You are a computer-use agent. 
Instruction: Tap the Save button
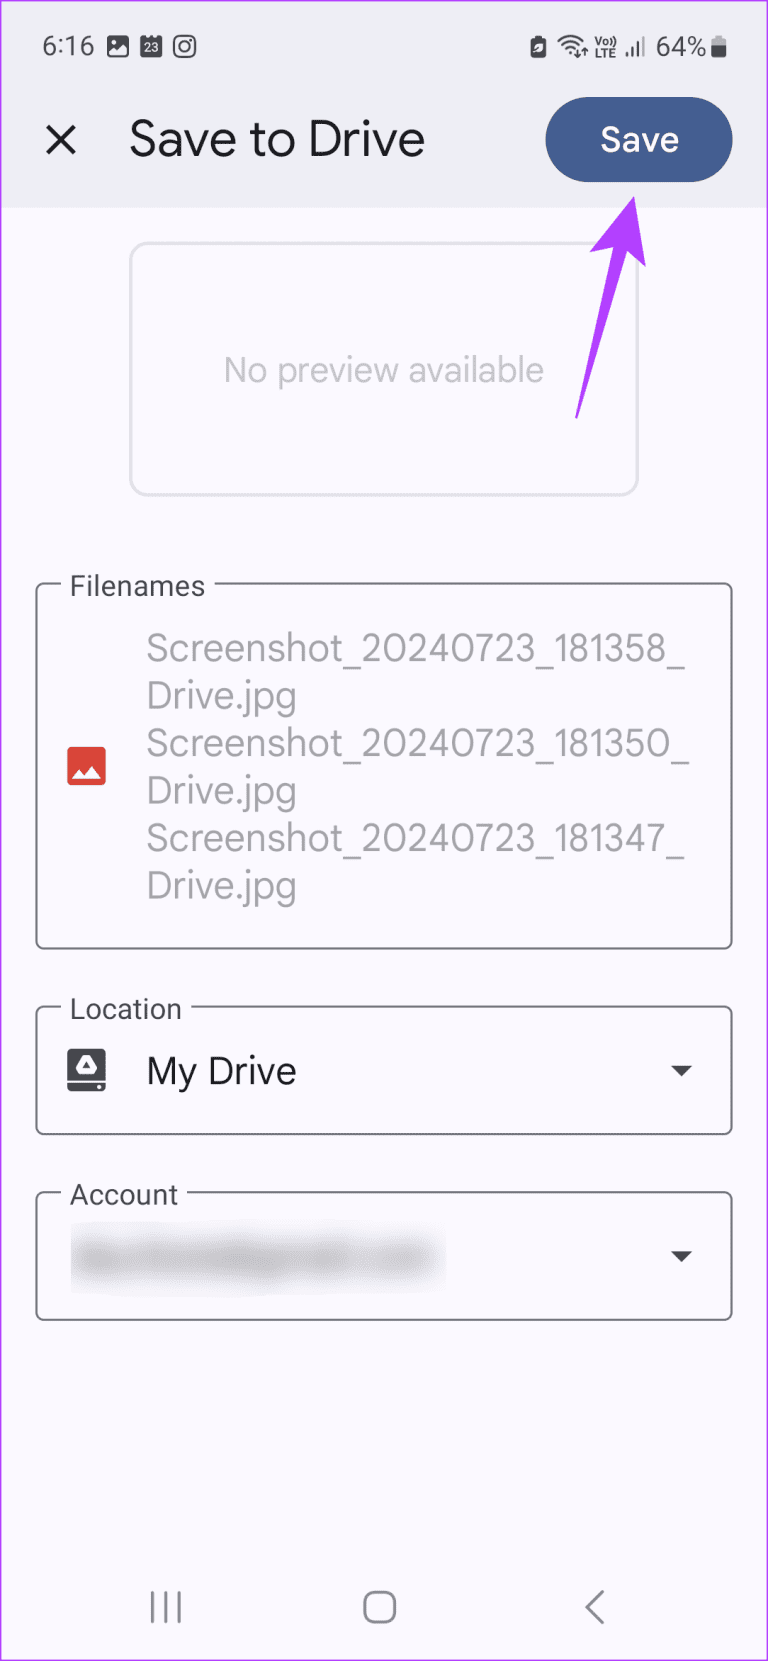[x=638, y=140]
